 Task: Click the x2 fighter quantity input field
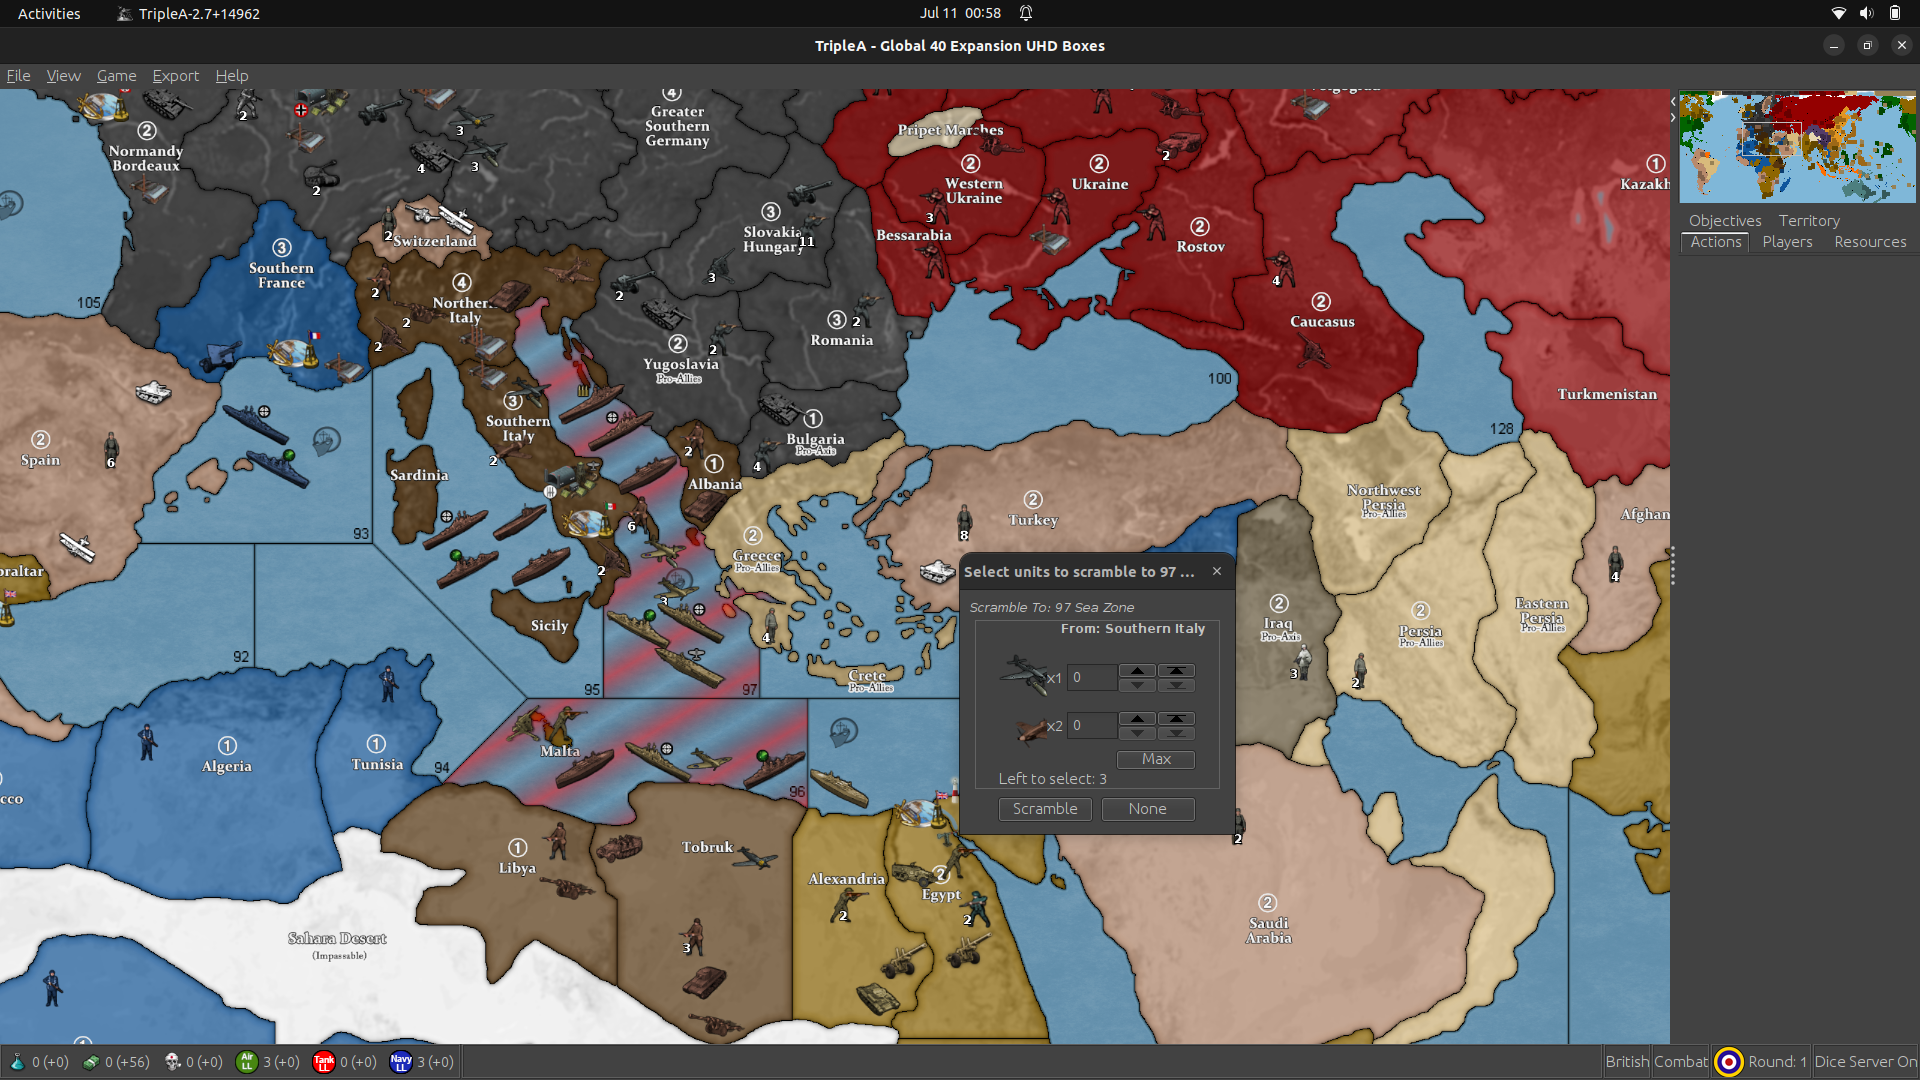(x=1092, y=725)
